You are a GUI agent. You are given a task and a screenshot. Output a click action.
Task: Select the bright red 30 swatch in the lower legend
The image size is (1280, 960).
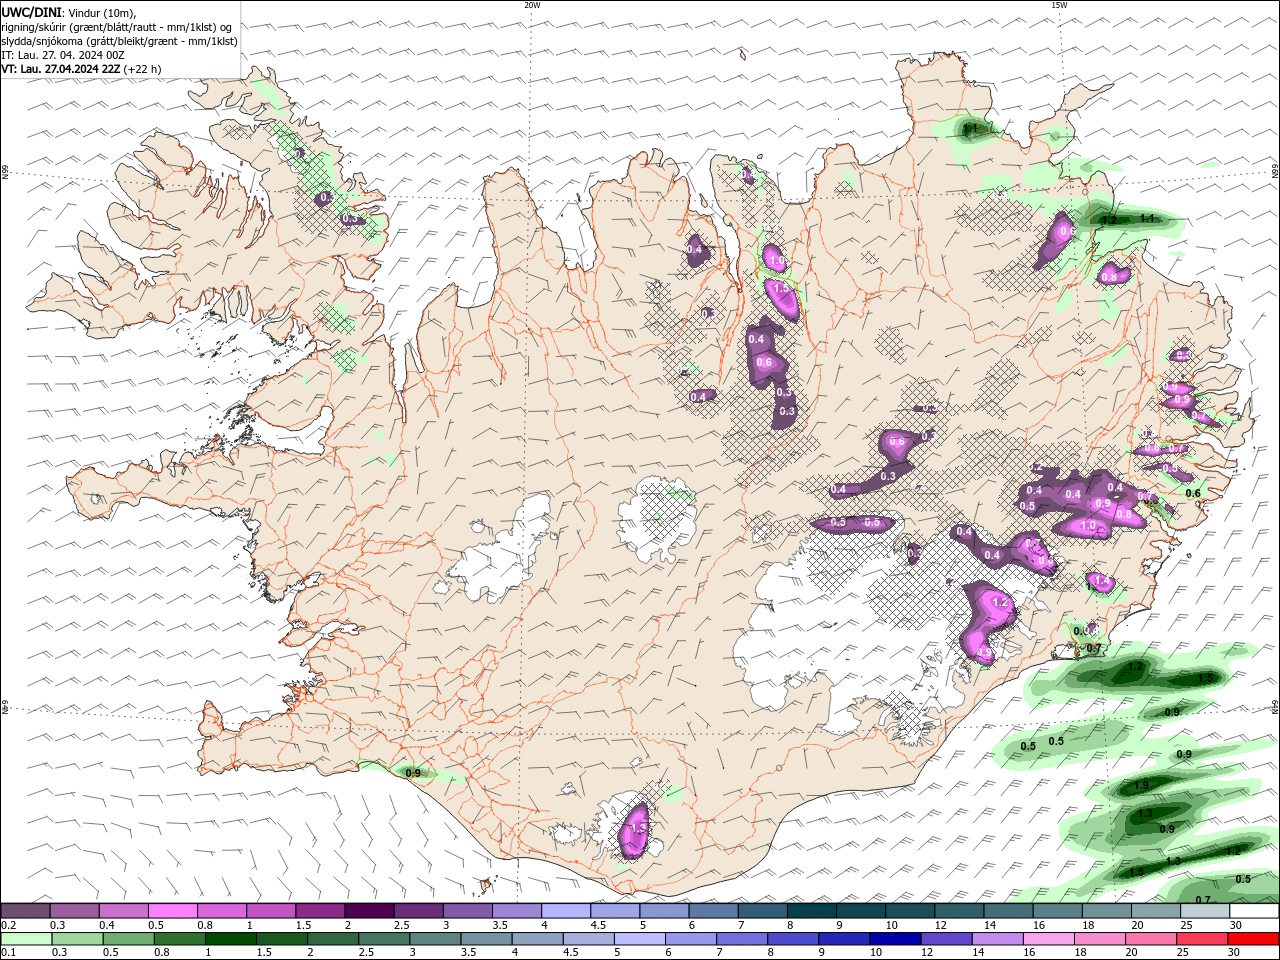(1254, 939)
